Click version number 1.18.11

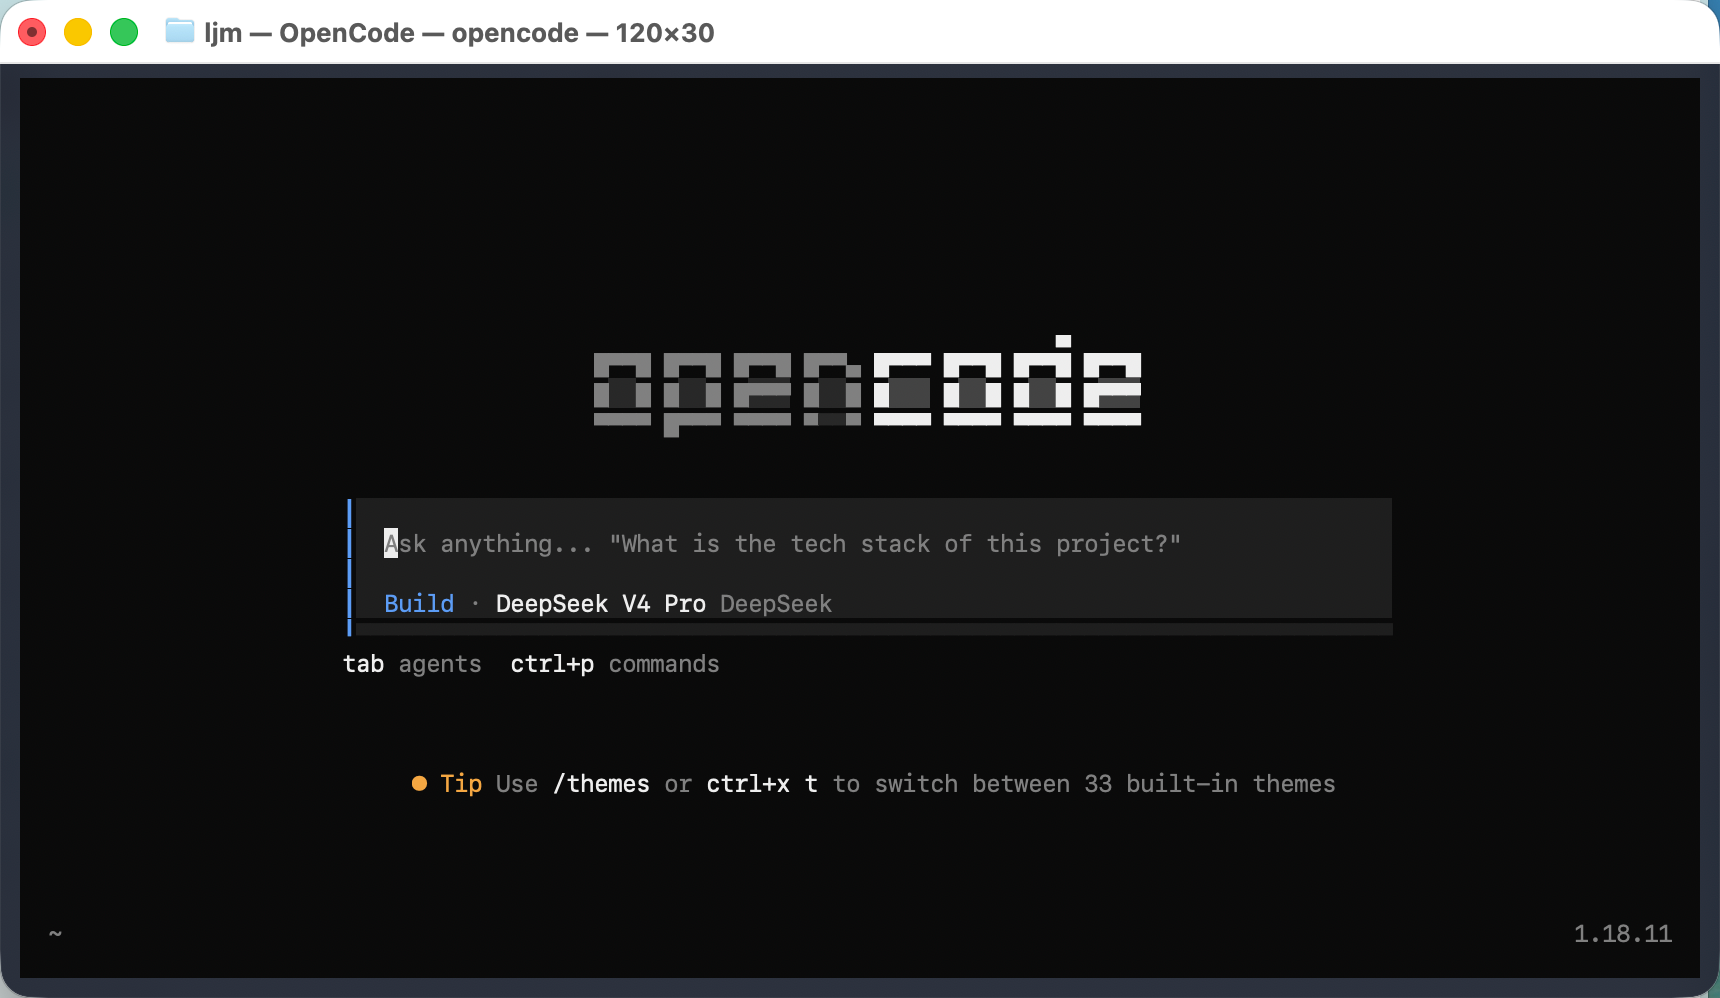click(1623, 934)
